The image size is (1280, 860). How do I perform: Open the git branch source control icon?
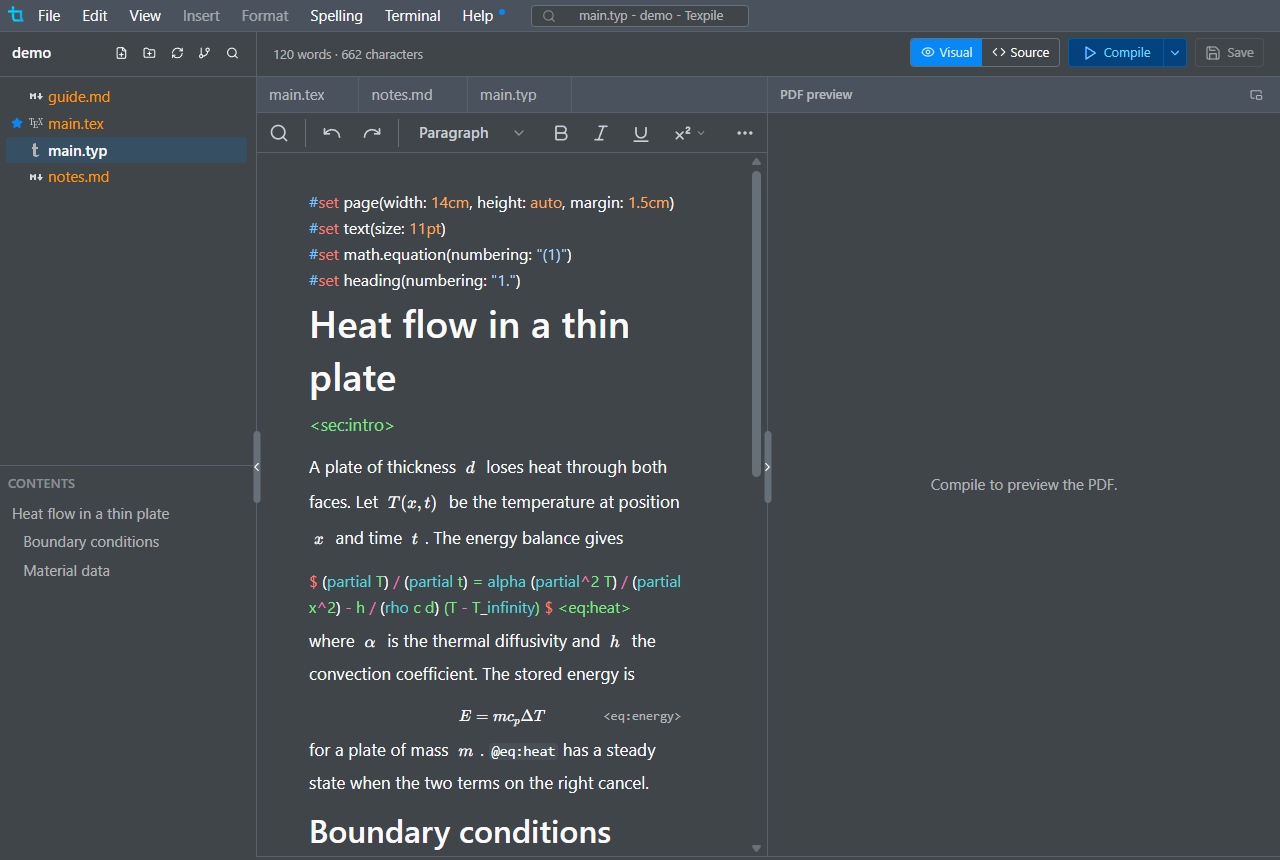pyautogui.click(x=205, y=53)
